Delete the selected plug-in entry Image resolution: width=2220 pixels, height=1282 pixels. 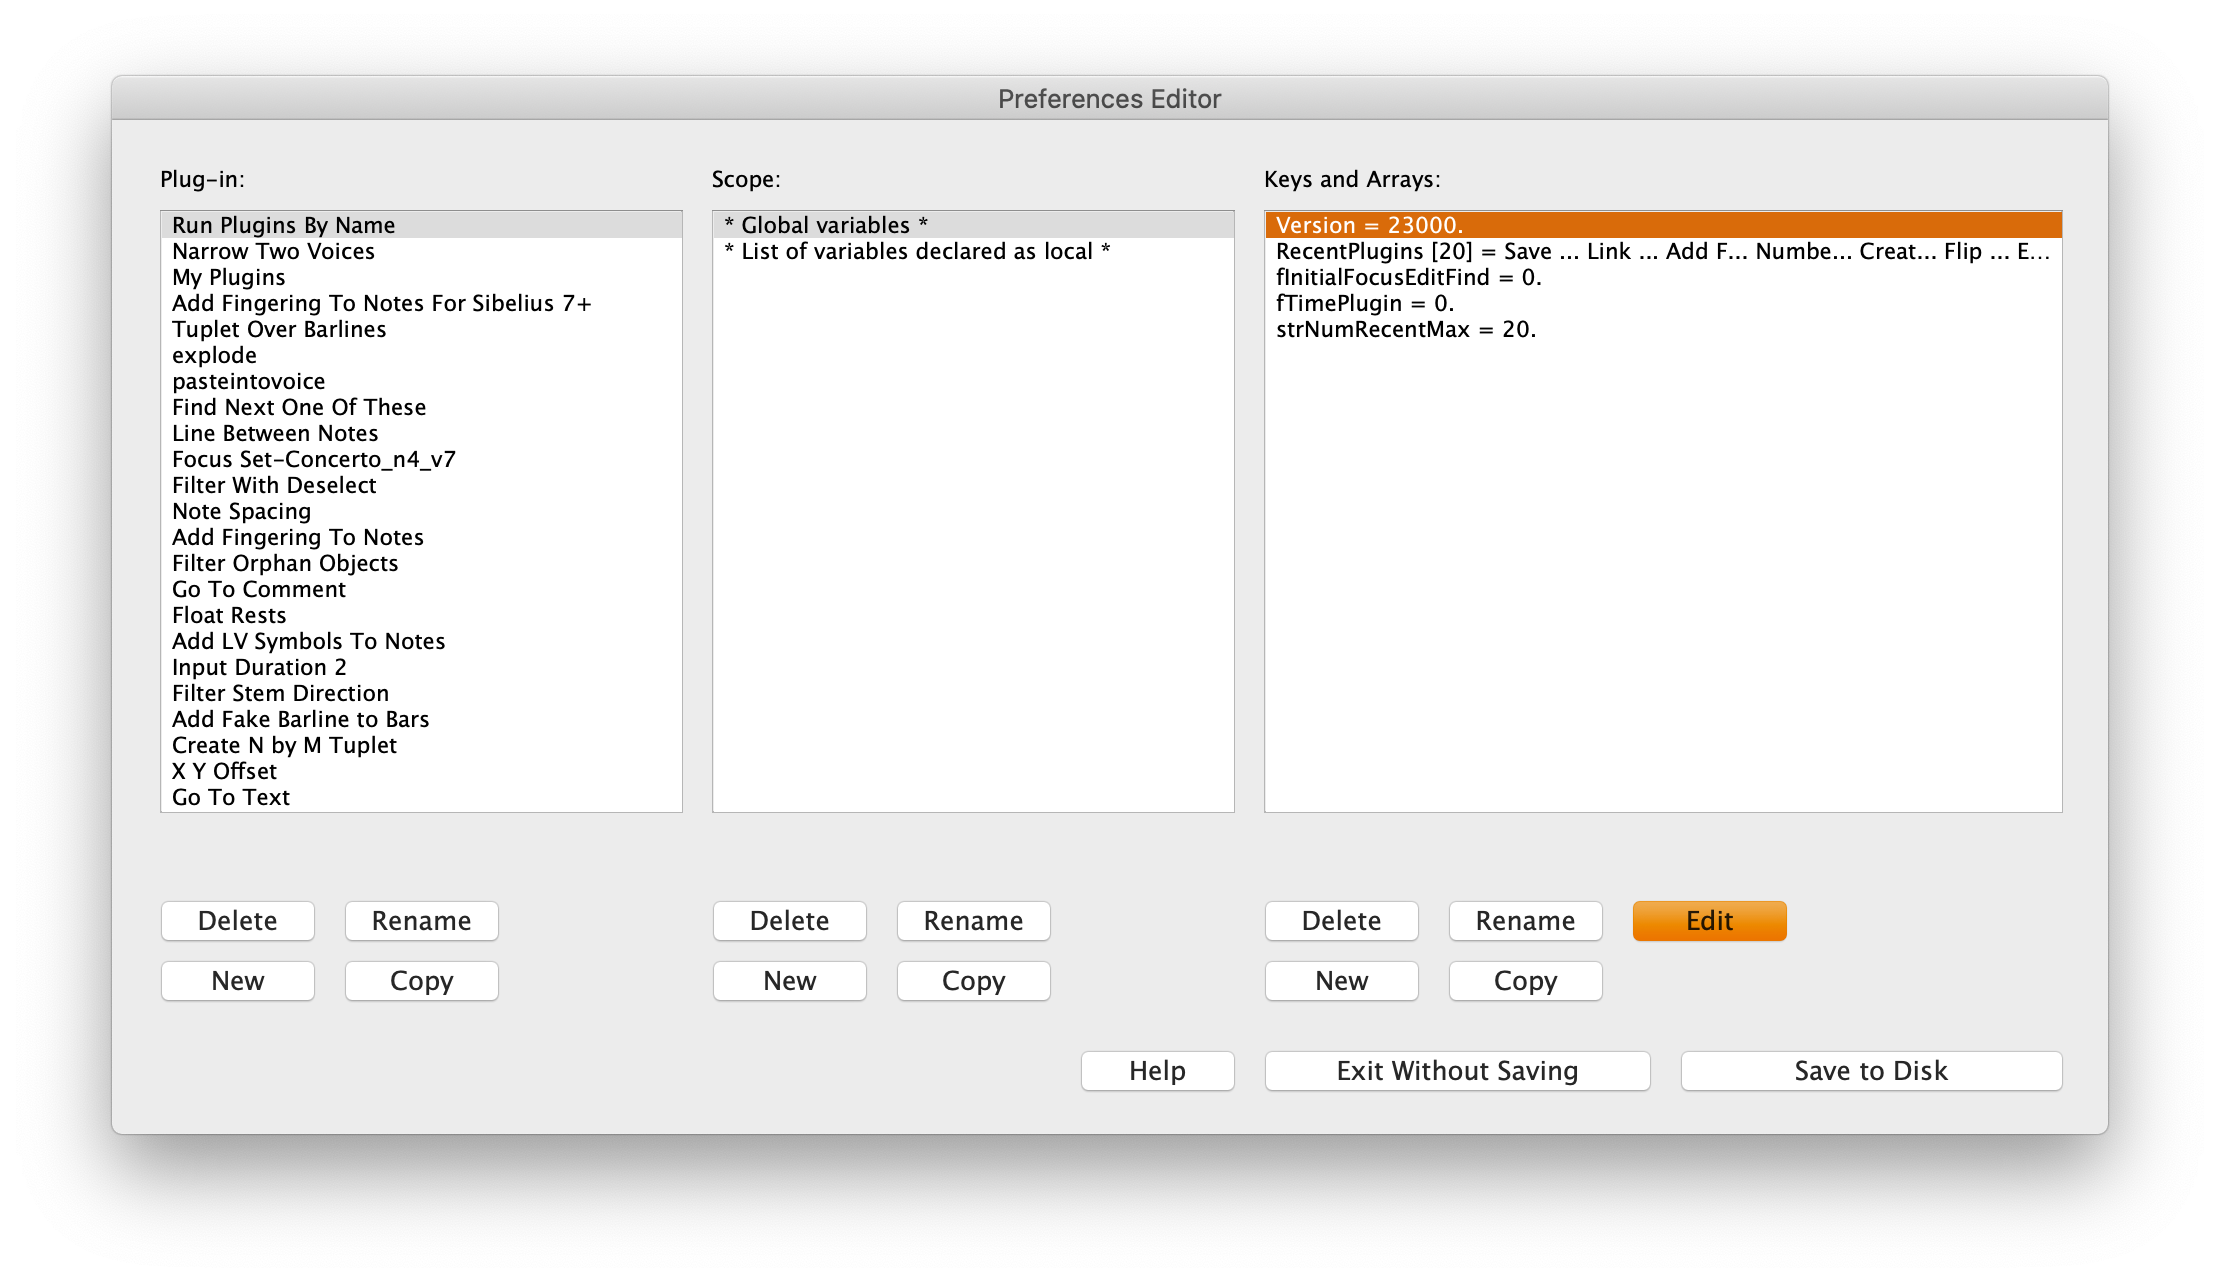pyautogui.click(x=237, y=921)
